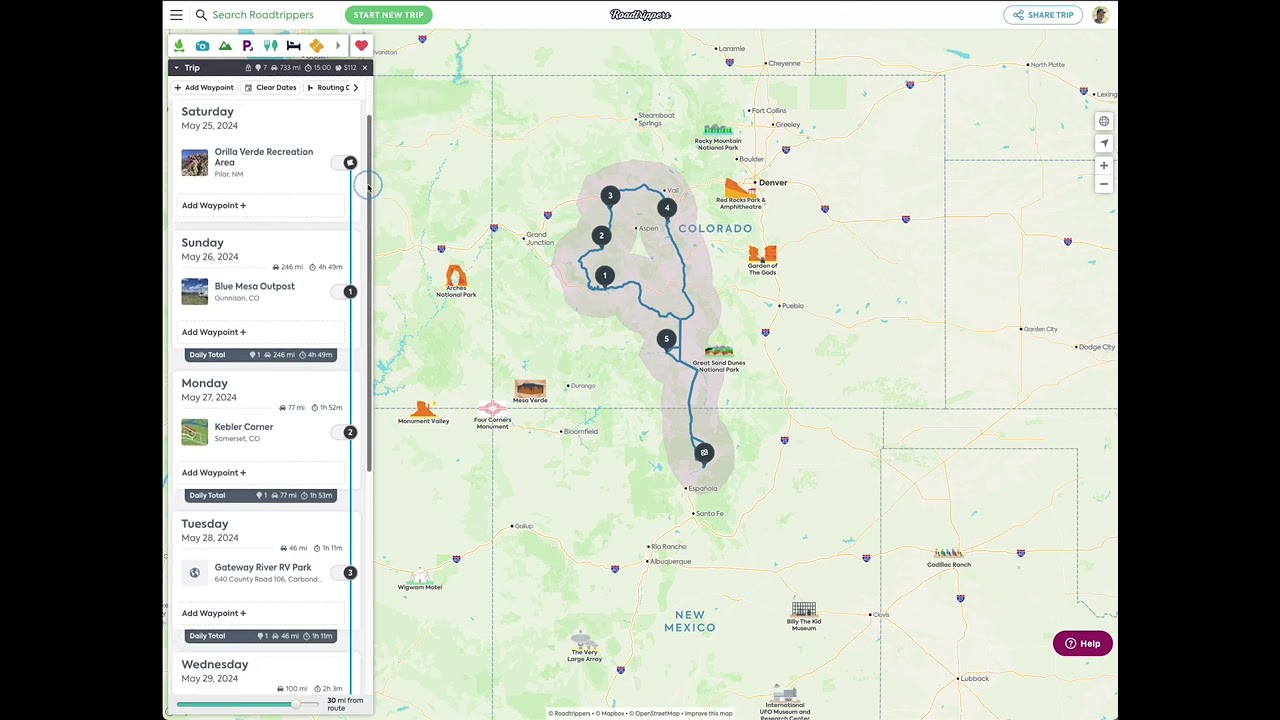Show more trip options chevron
Screen dimensions: 1280x720
tap(356, 88)
